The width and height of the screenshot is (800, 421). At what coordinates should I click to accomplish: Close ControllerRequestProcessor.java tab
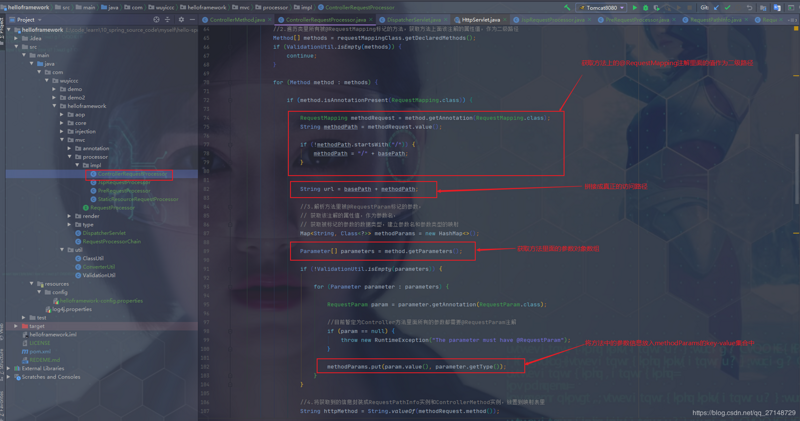point(371,20)
